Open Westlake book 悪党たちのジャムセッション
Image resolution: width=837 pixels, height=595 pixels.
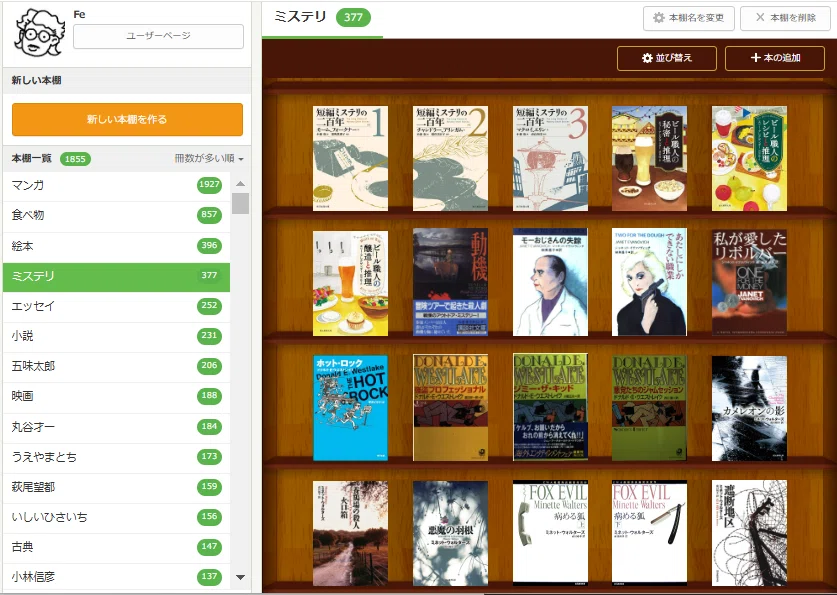click(650, 407)
